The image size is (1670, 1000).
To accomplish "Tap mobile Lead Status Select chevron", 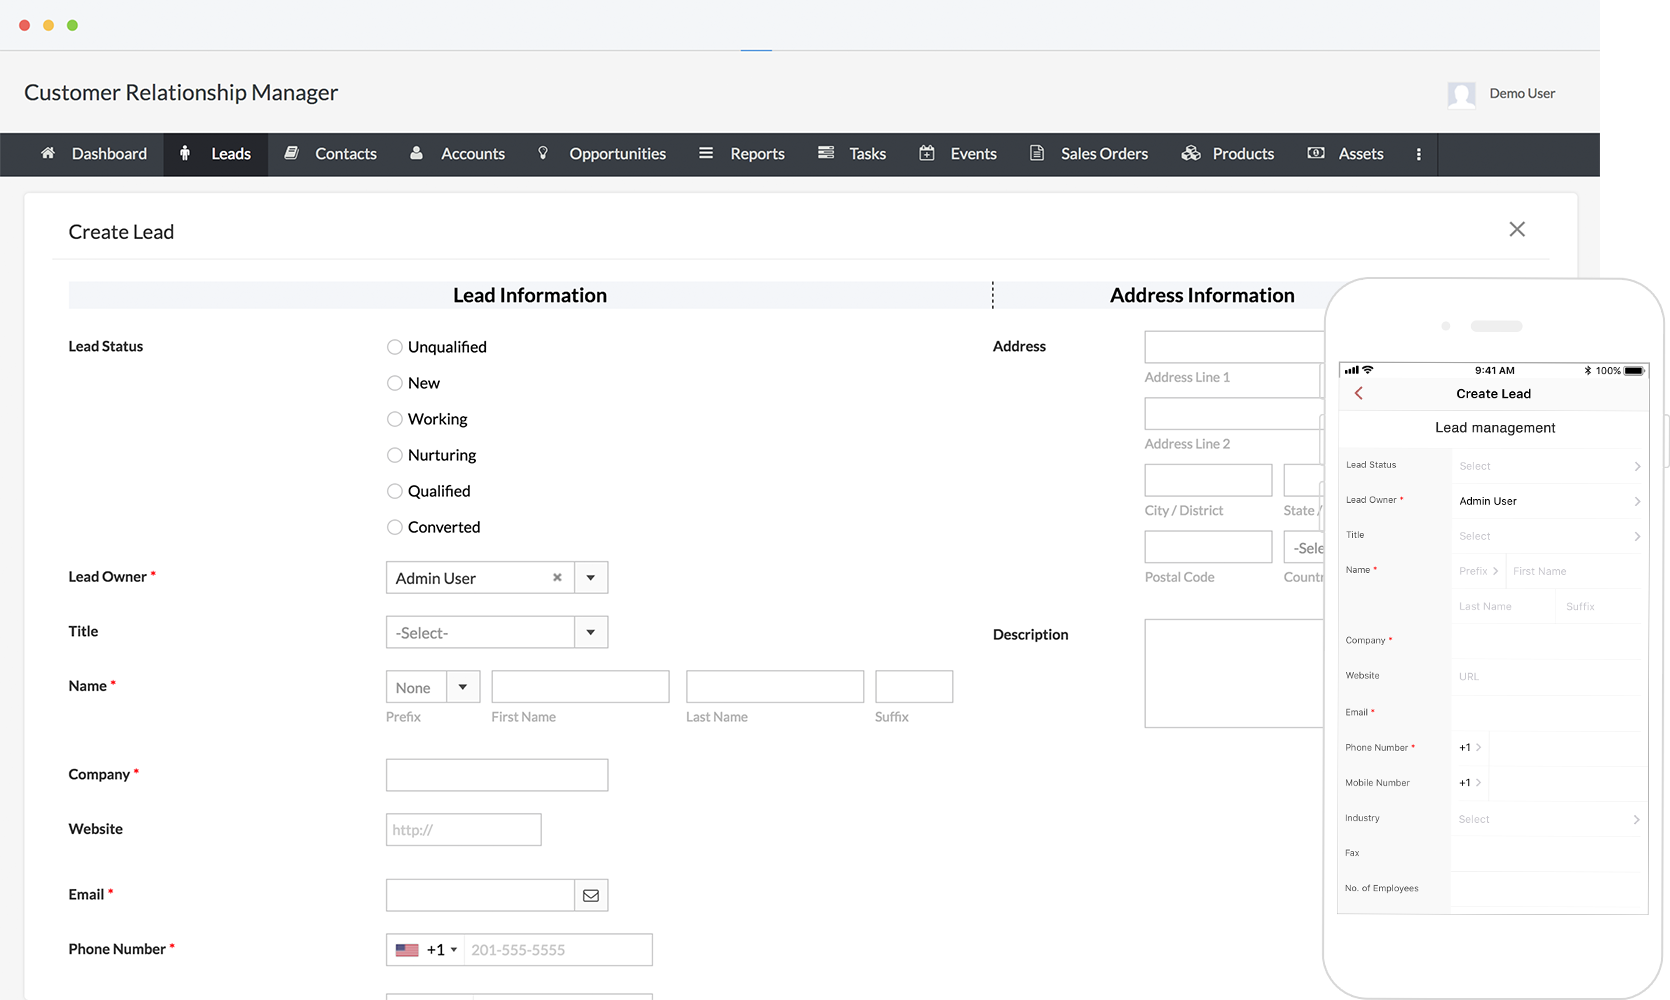I will [x=1637, y=466].
